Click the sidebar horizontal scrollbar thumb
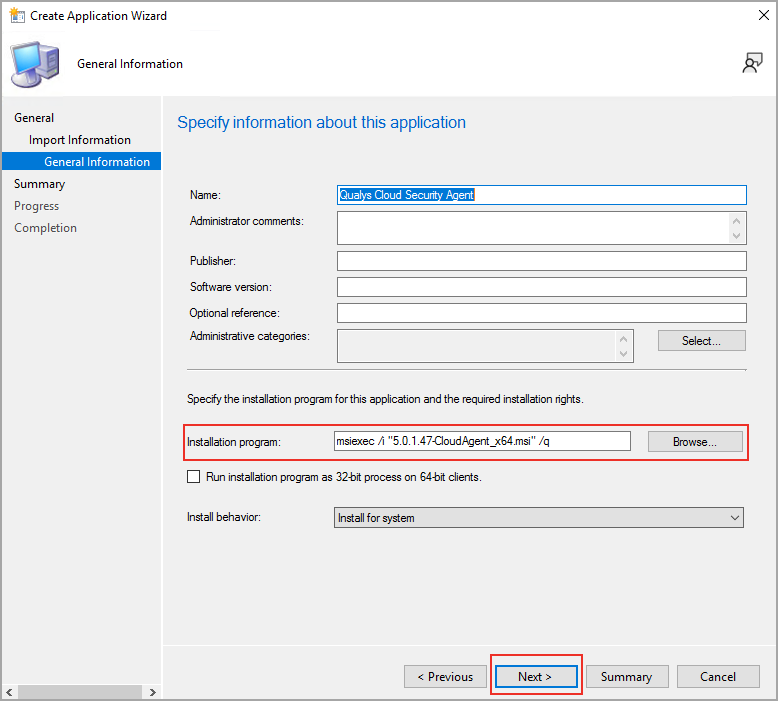Viewport: 778px width, 701px height. click(x=80, y=692)
